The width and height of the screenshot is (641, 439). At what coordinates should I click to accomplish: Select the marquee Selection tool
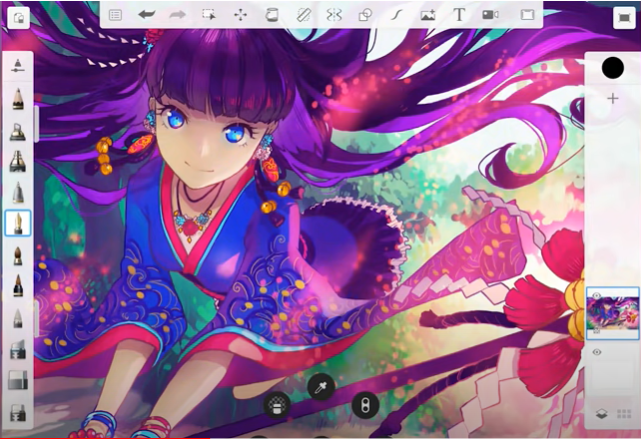tap(209, 15)
